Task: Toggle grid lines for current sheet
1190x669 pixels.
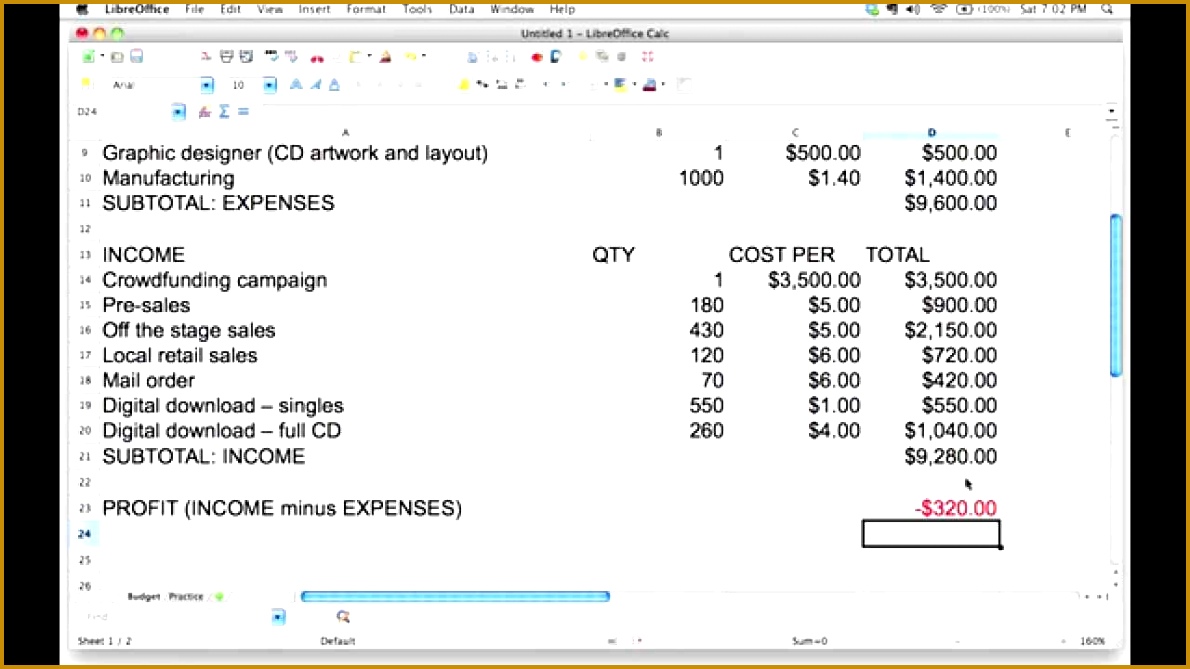Action: [x=684, y=85]
